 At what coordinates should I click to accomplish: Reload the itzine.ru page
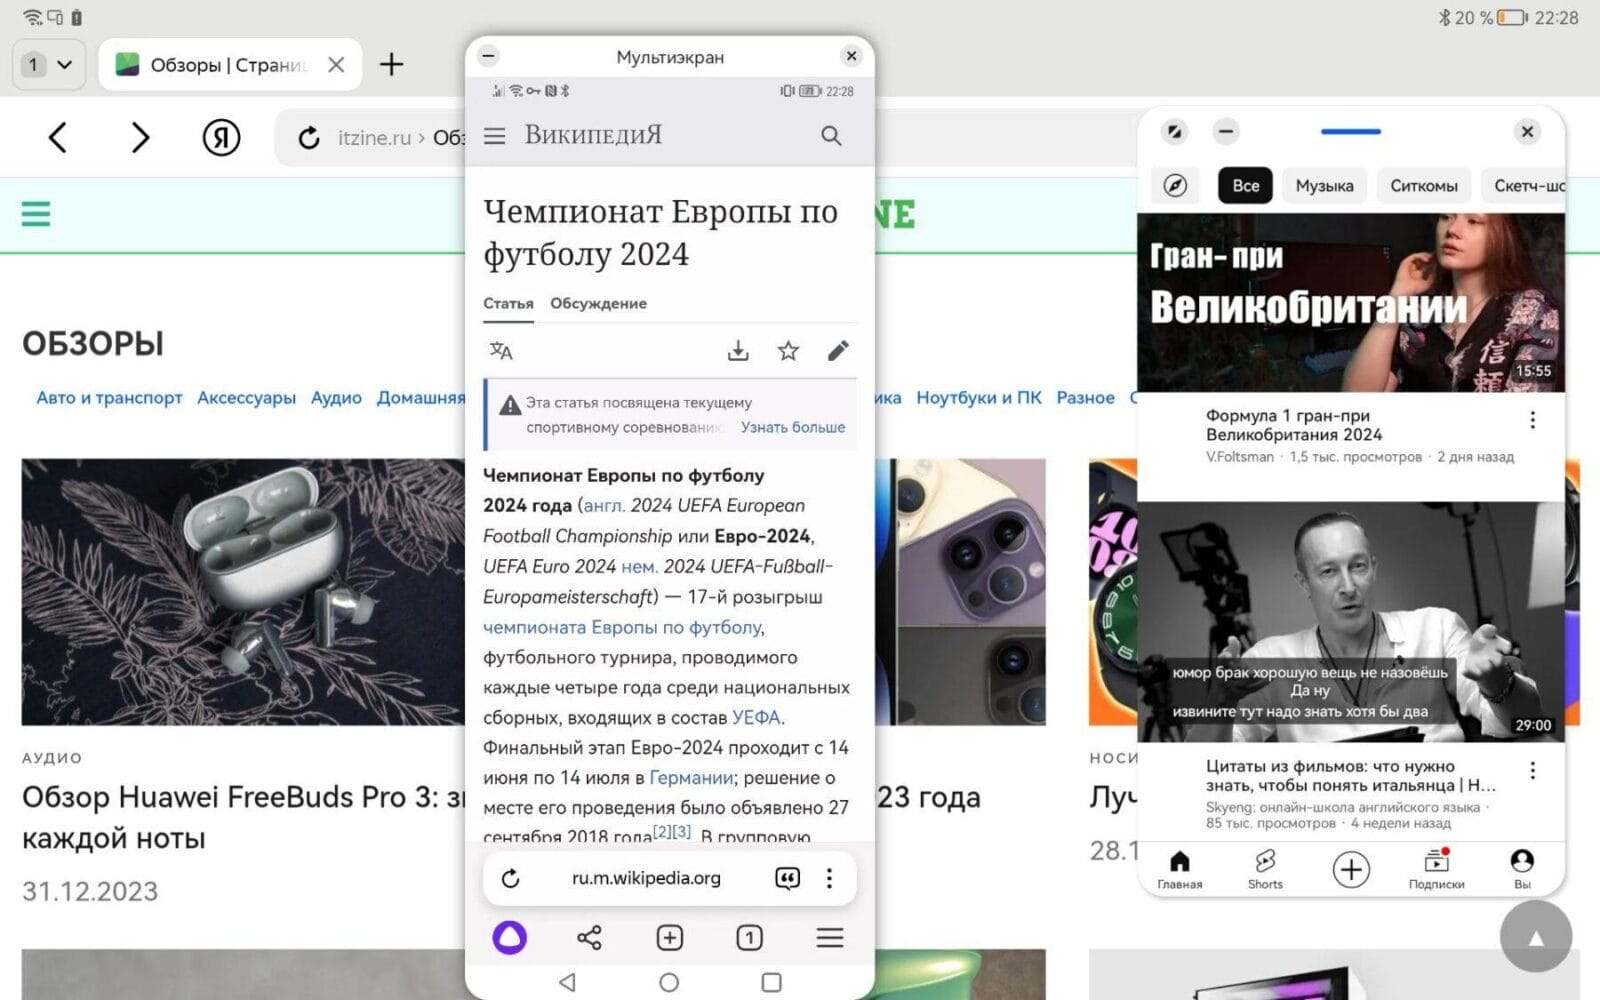[x=309, y=138]
